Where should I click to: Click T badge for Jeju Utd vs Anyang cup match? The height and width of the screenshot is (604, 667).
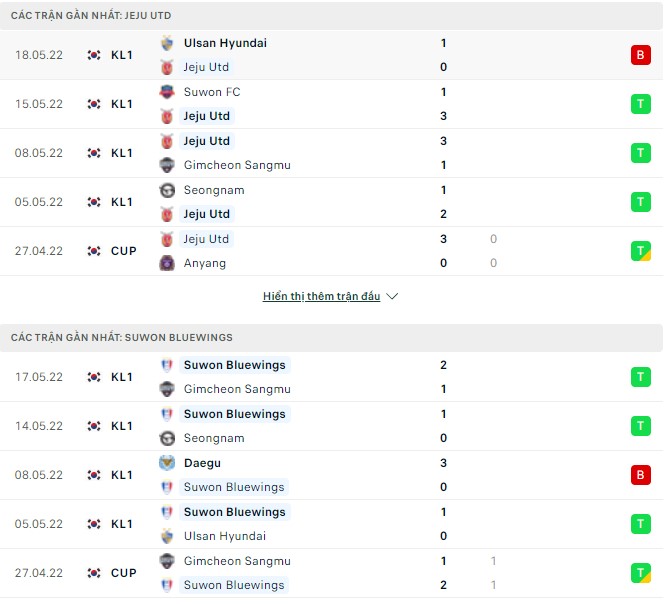pos(640,251)
